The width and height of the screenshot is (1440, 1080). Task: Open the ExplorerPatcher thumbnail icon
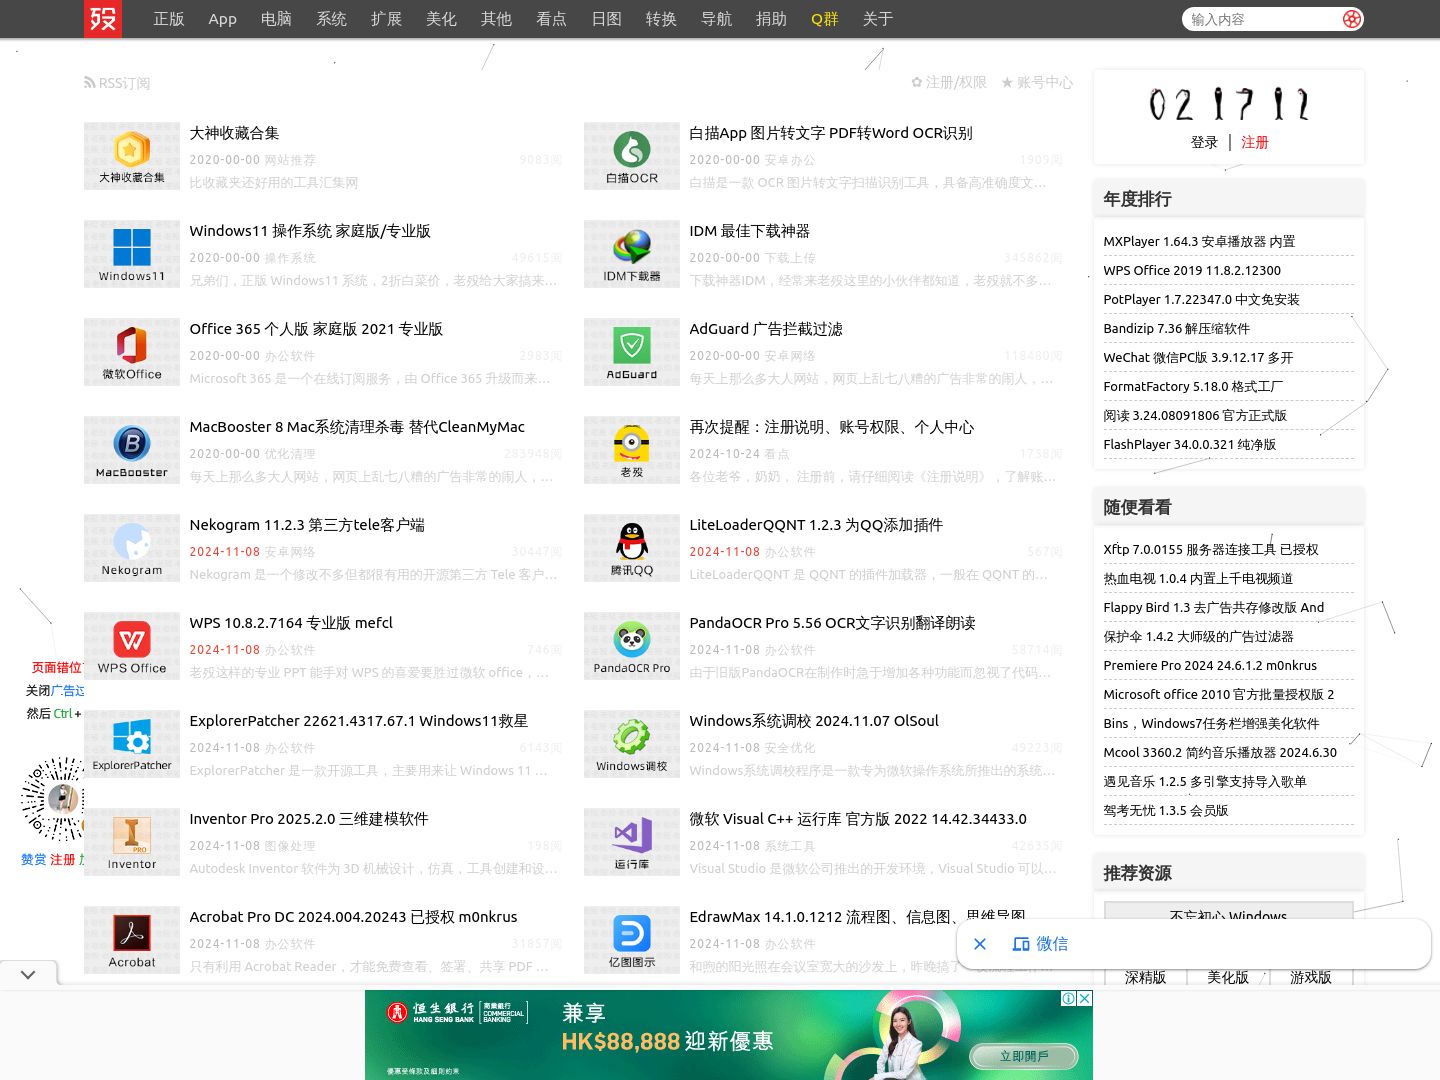pos(132,744)
